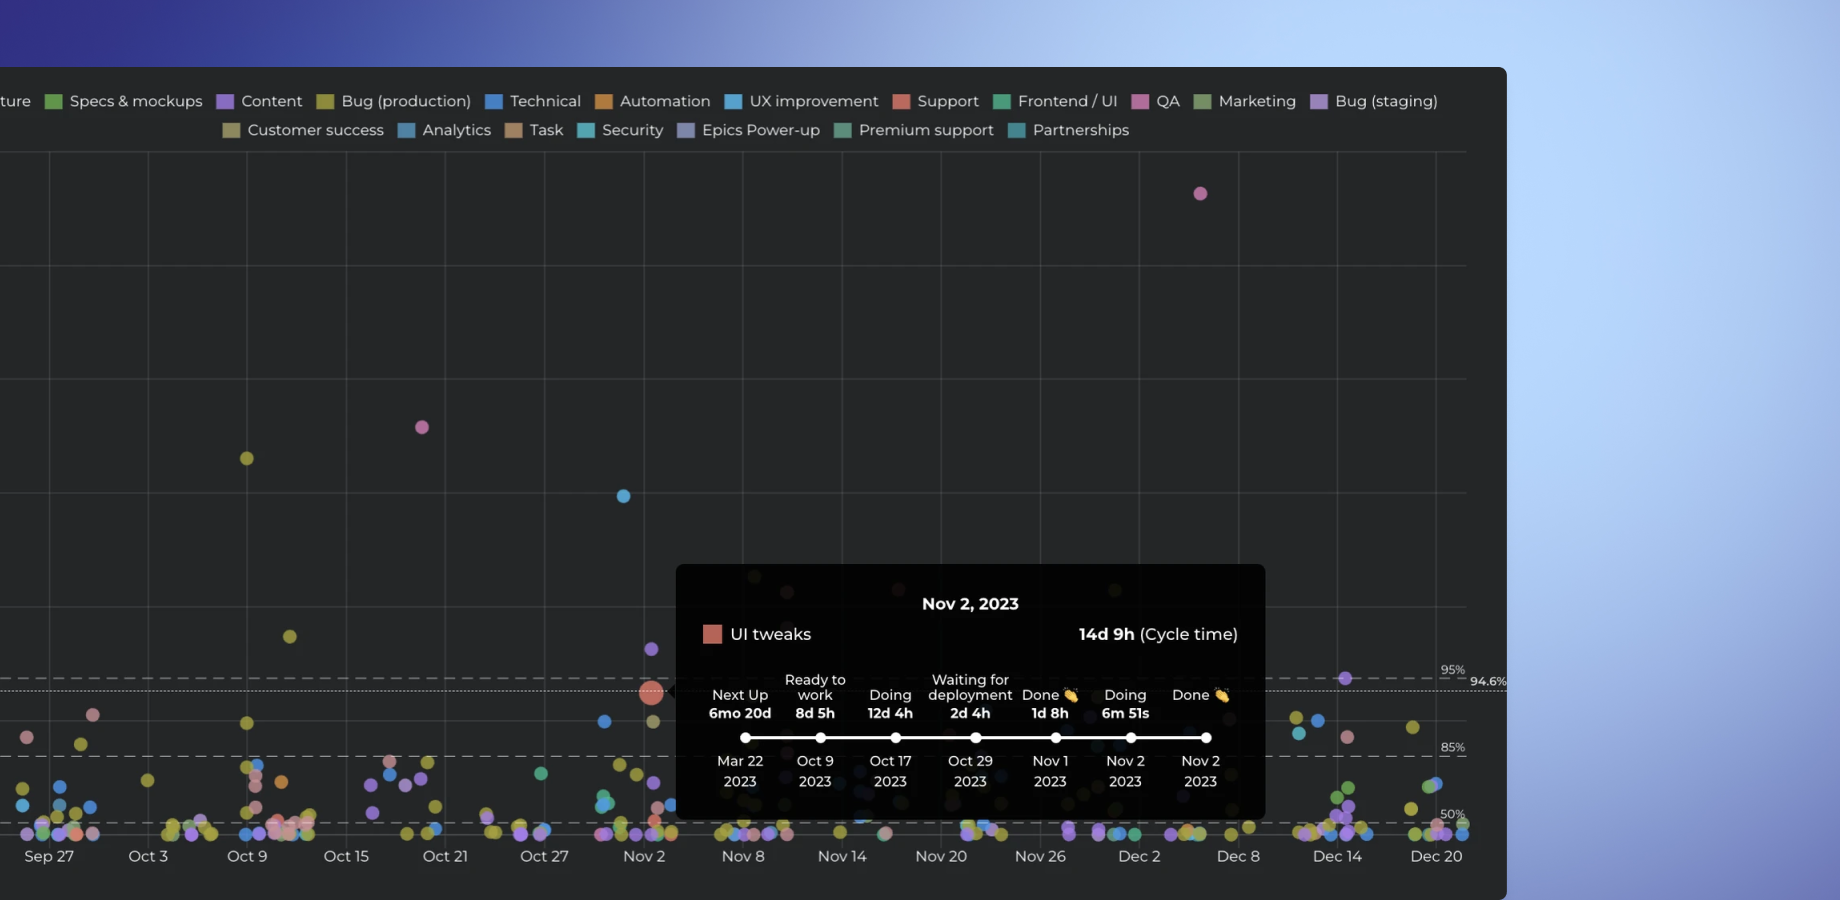
Task: Click the Ready to work timeline marker
Action: point(820,737)
